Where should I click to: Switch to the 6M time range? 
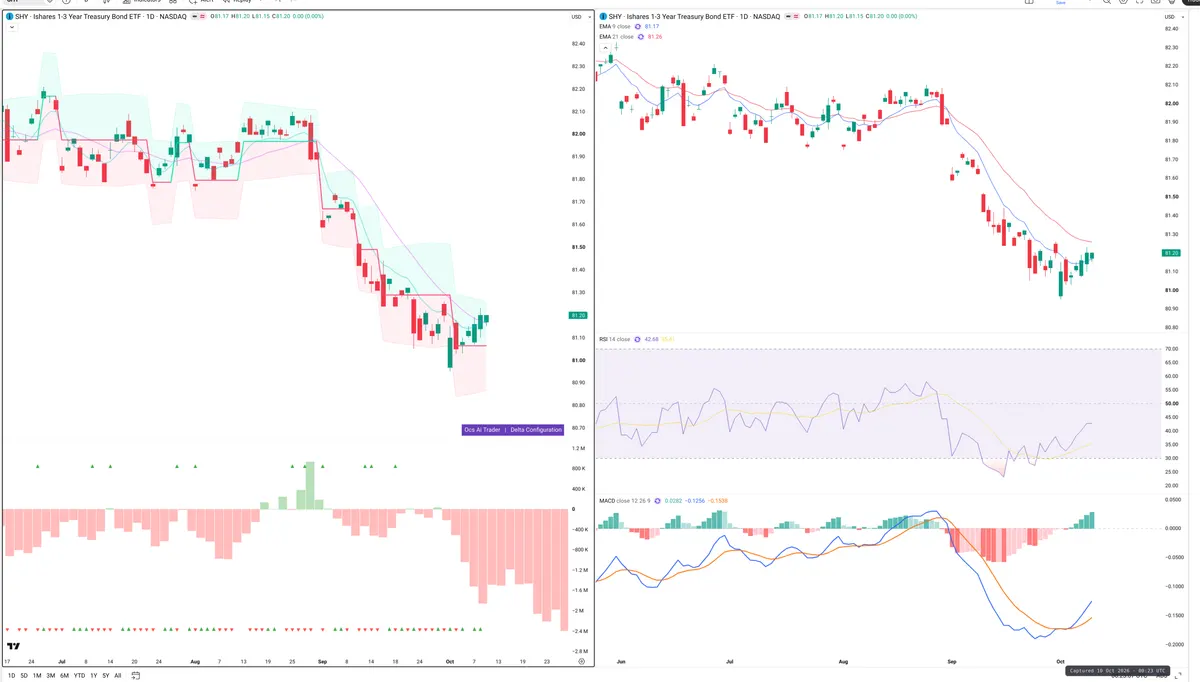coord(64,676)
